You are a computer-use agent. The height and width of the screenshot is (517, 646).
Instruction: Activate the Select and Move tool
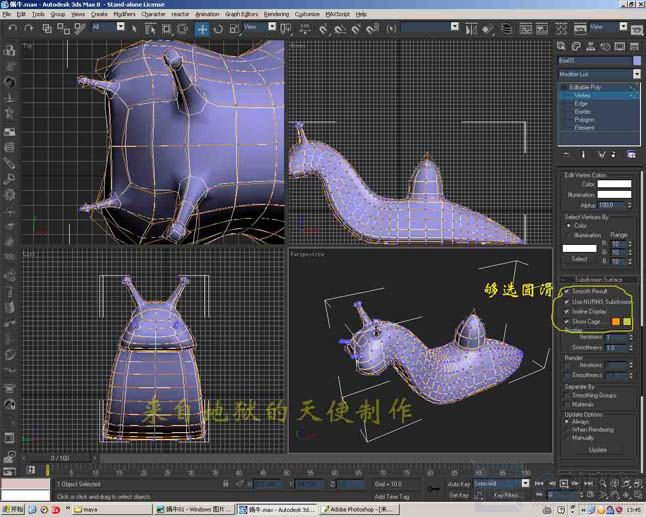pyautogui.click(x=202, y=29)
